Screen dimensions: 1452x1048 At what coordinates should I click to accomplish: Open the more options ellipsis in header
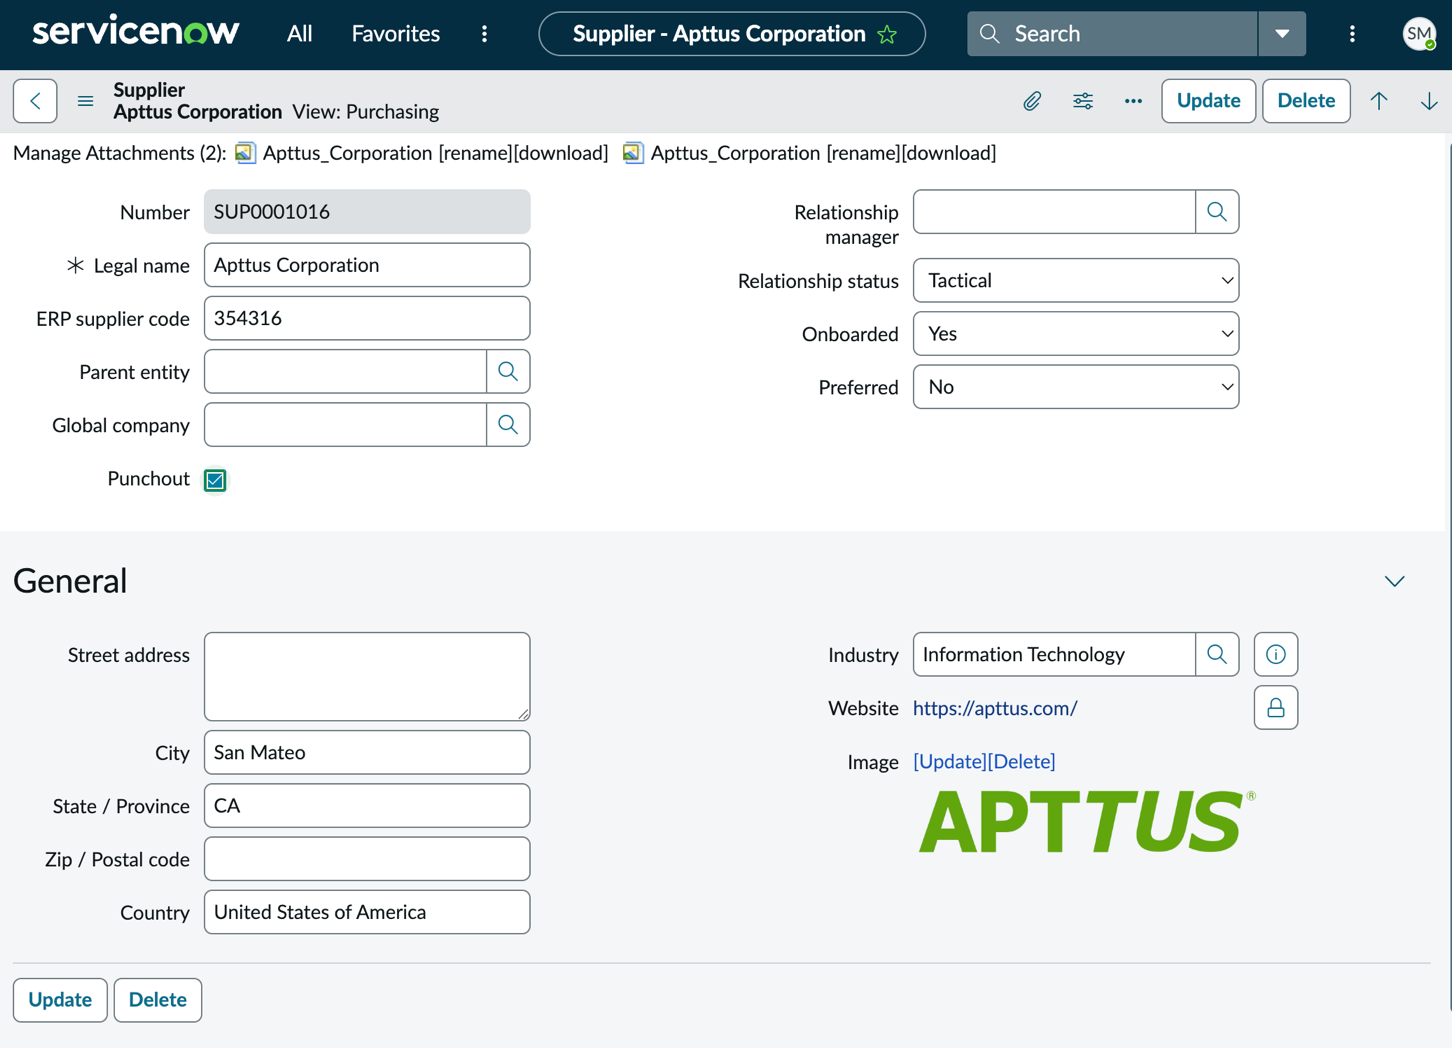(x=1133, y=101)
